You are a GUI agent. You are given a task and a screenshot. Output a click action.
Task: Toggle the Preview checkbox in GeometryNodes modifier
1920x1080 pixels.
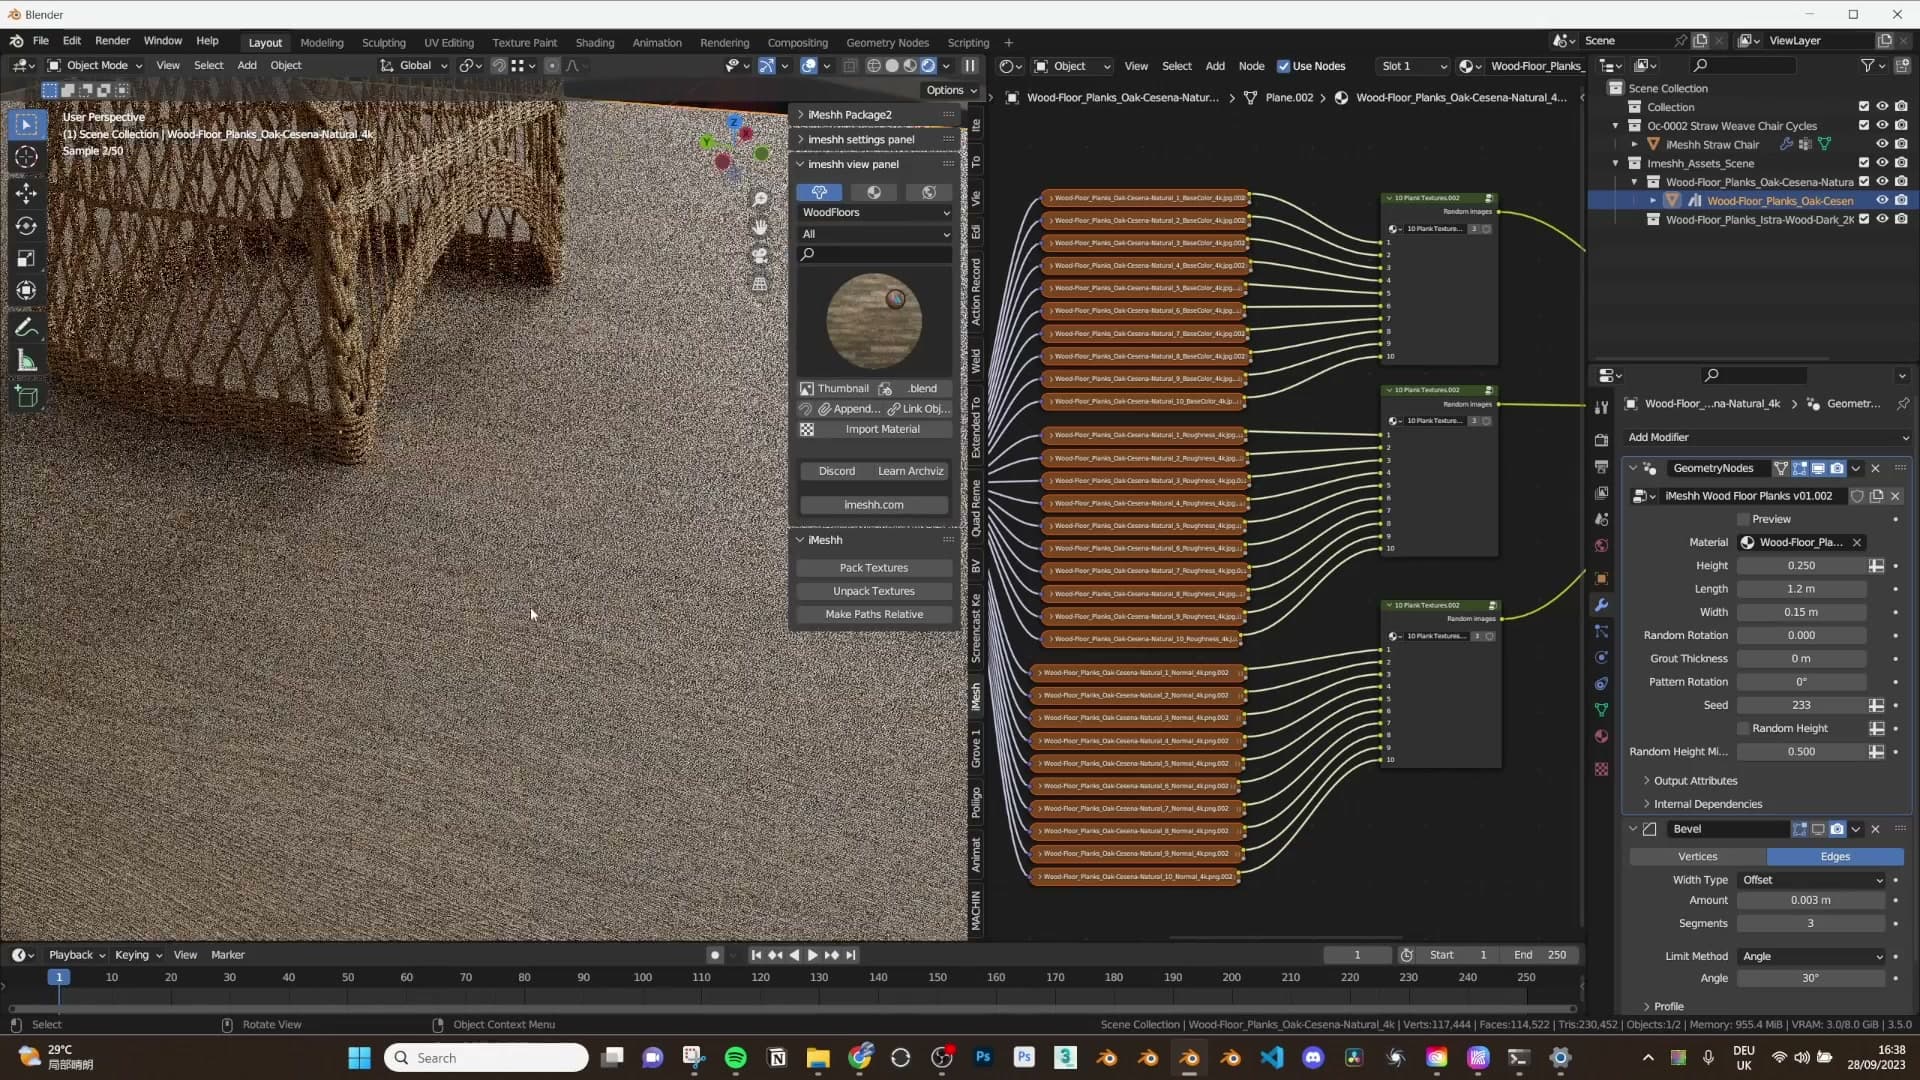point(1743,519)
